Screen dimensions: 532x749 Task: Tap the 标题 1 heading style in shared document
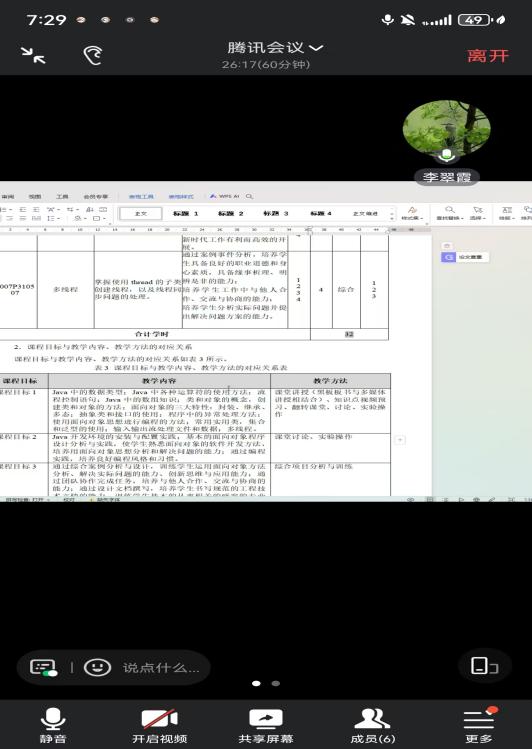(x=185, y=214)
